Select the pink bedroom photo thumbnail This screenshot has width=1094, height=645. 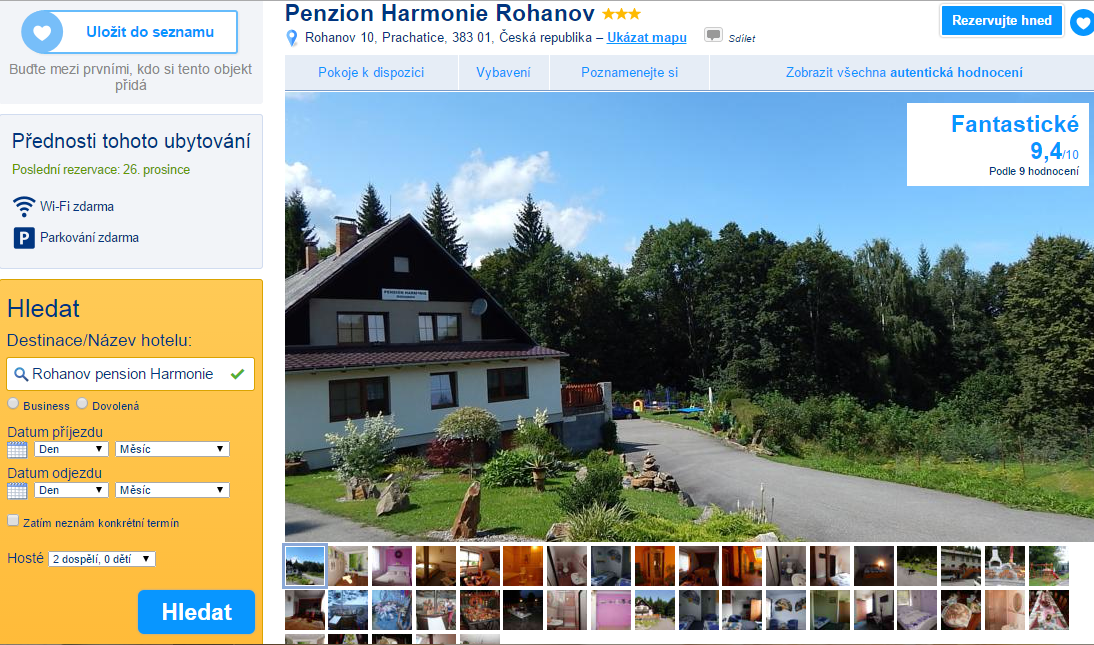pyautogui.click(x=391, y=565)
